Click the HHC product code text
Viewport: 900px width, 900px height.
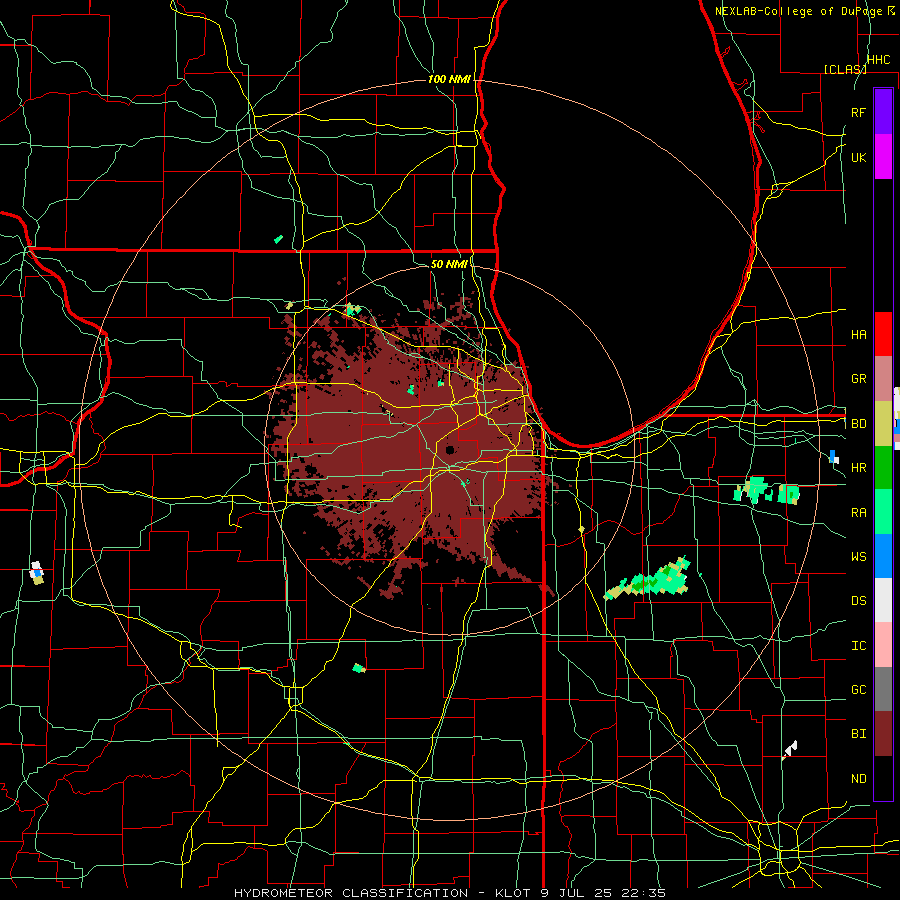[x=878, y=60]
